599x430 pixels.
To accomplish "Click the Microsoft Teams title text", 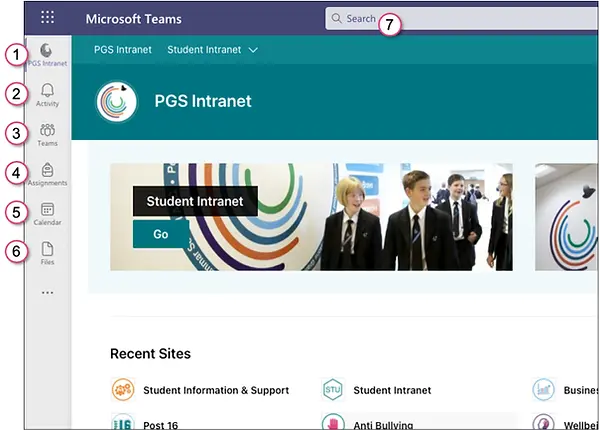I will click(134, 19).
